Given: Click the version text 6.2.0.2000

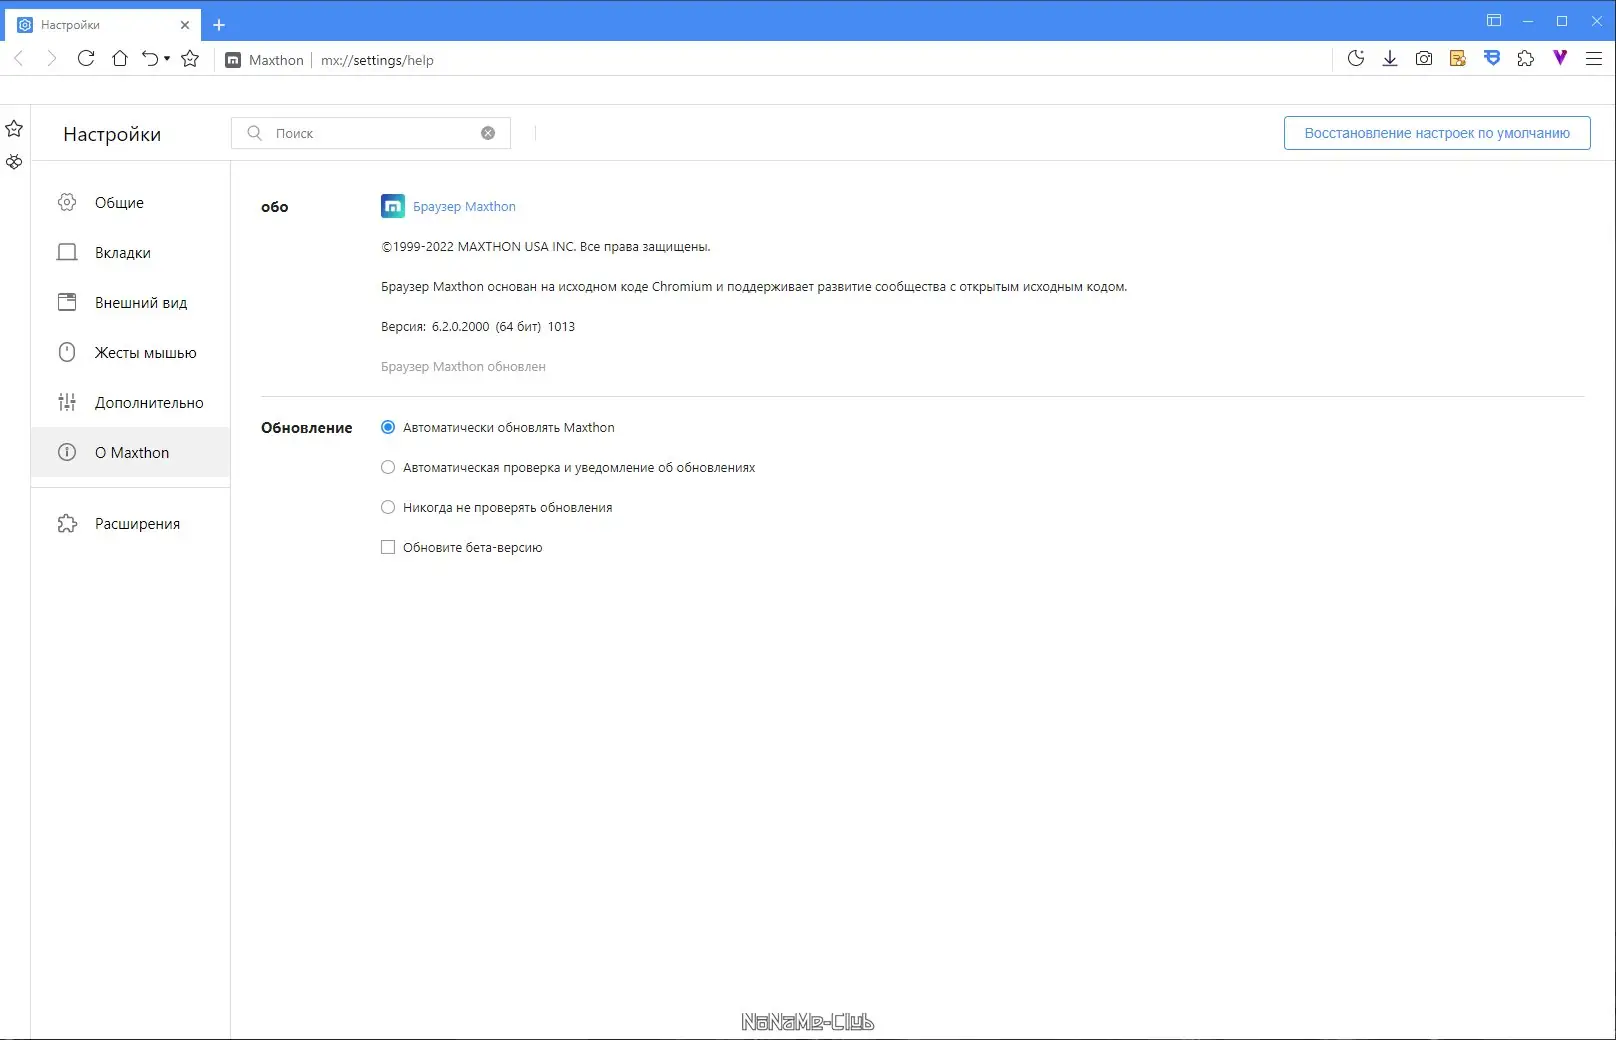Looking at the screenshot, I should point(460,326).
